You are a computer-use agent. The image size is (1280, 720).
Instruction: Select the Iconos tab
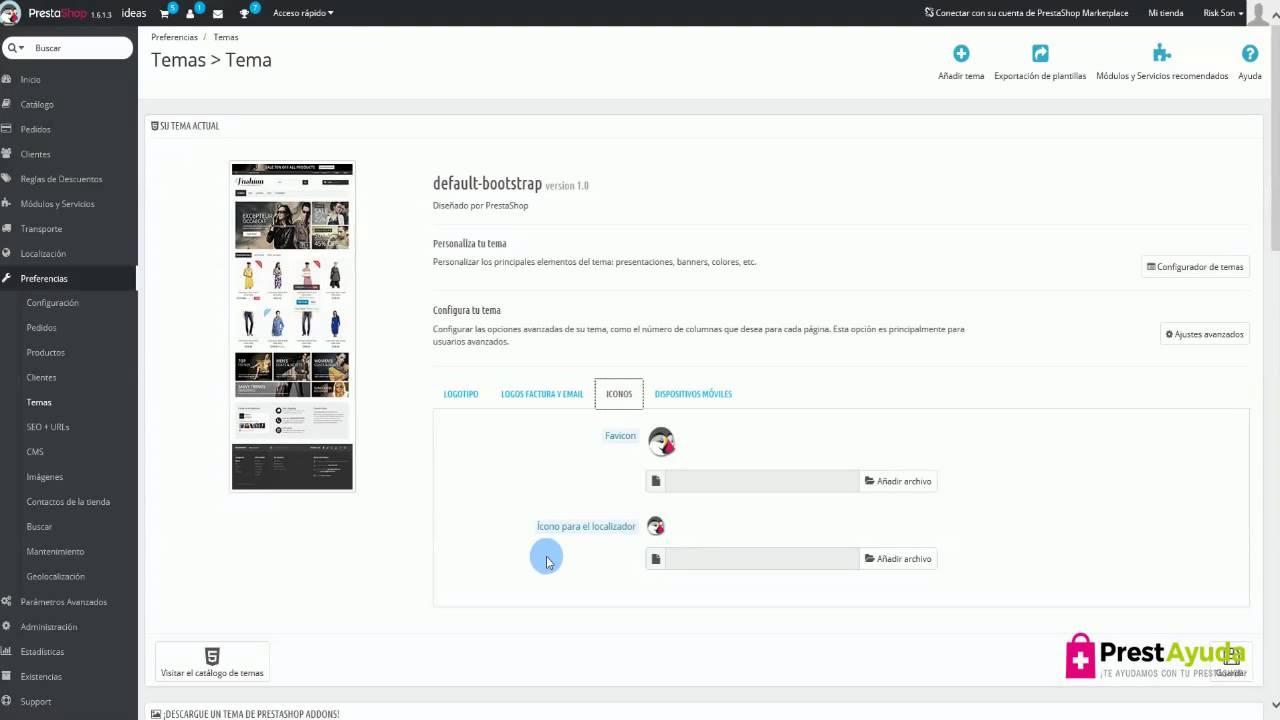pos(619,394)
